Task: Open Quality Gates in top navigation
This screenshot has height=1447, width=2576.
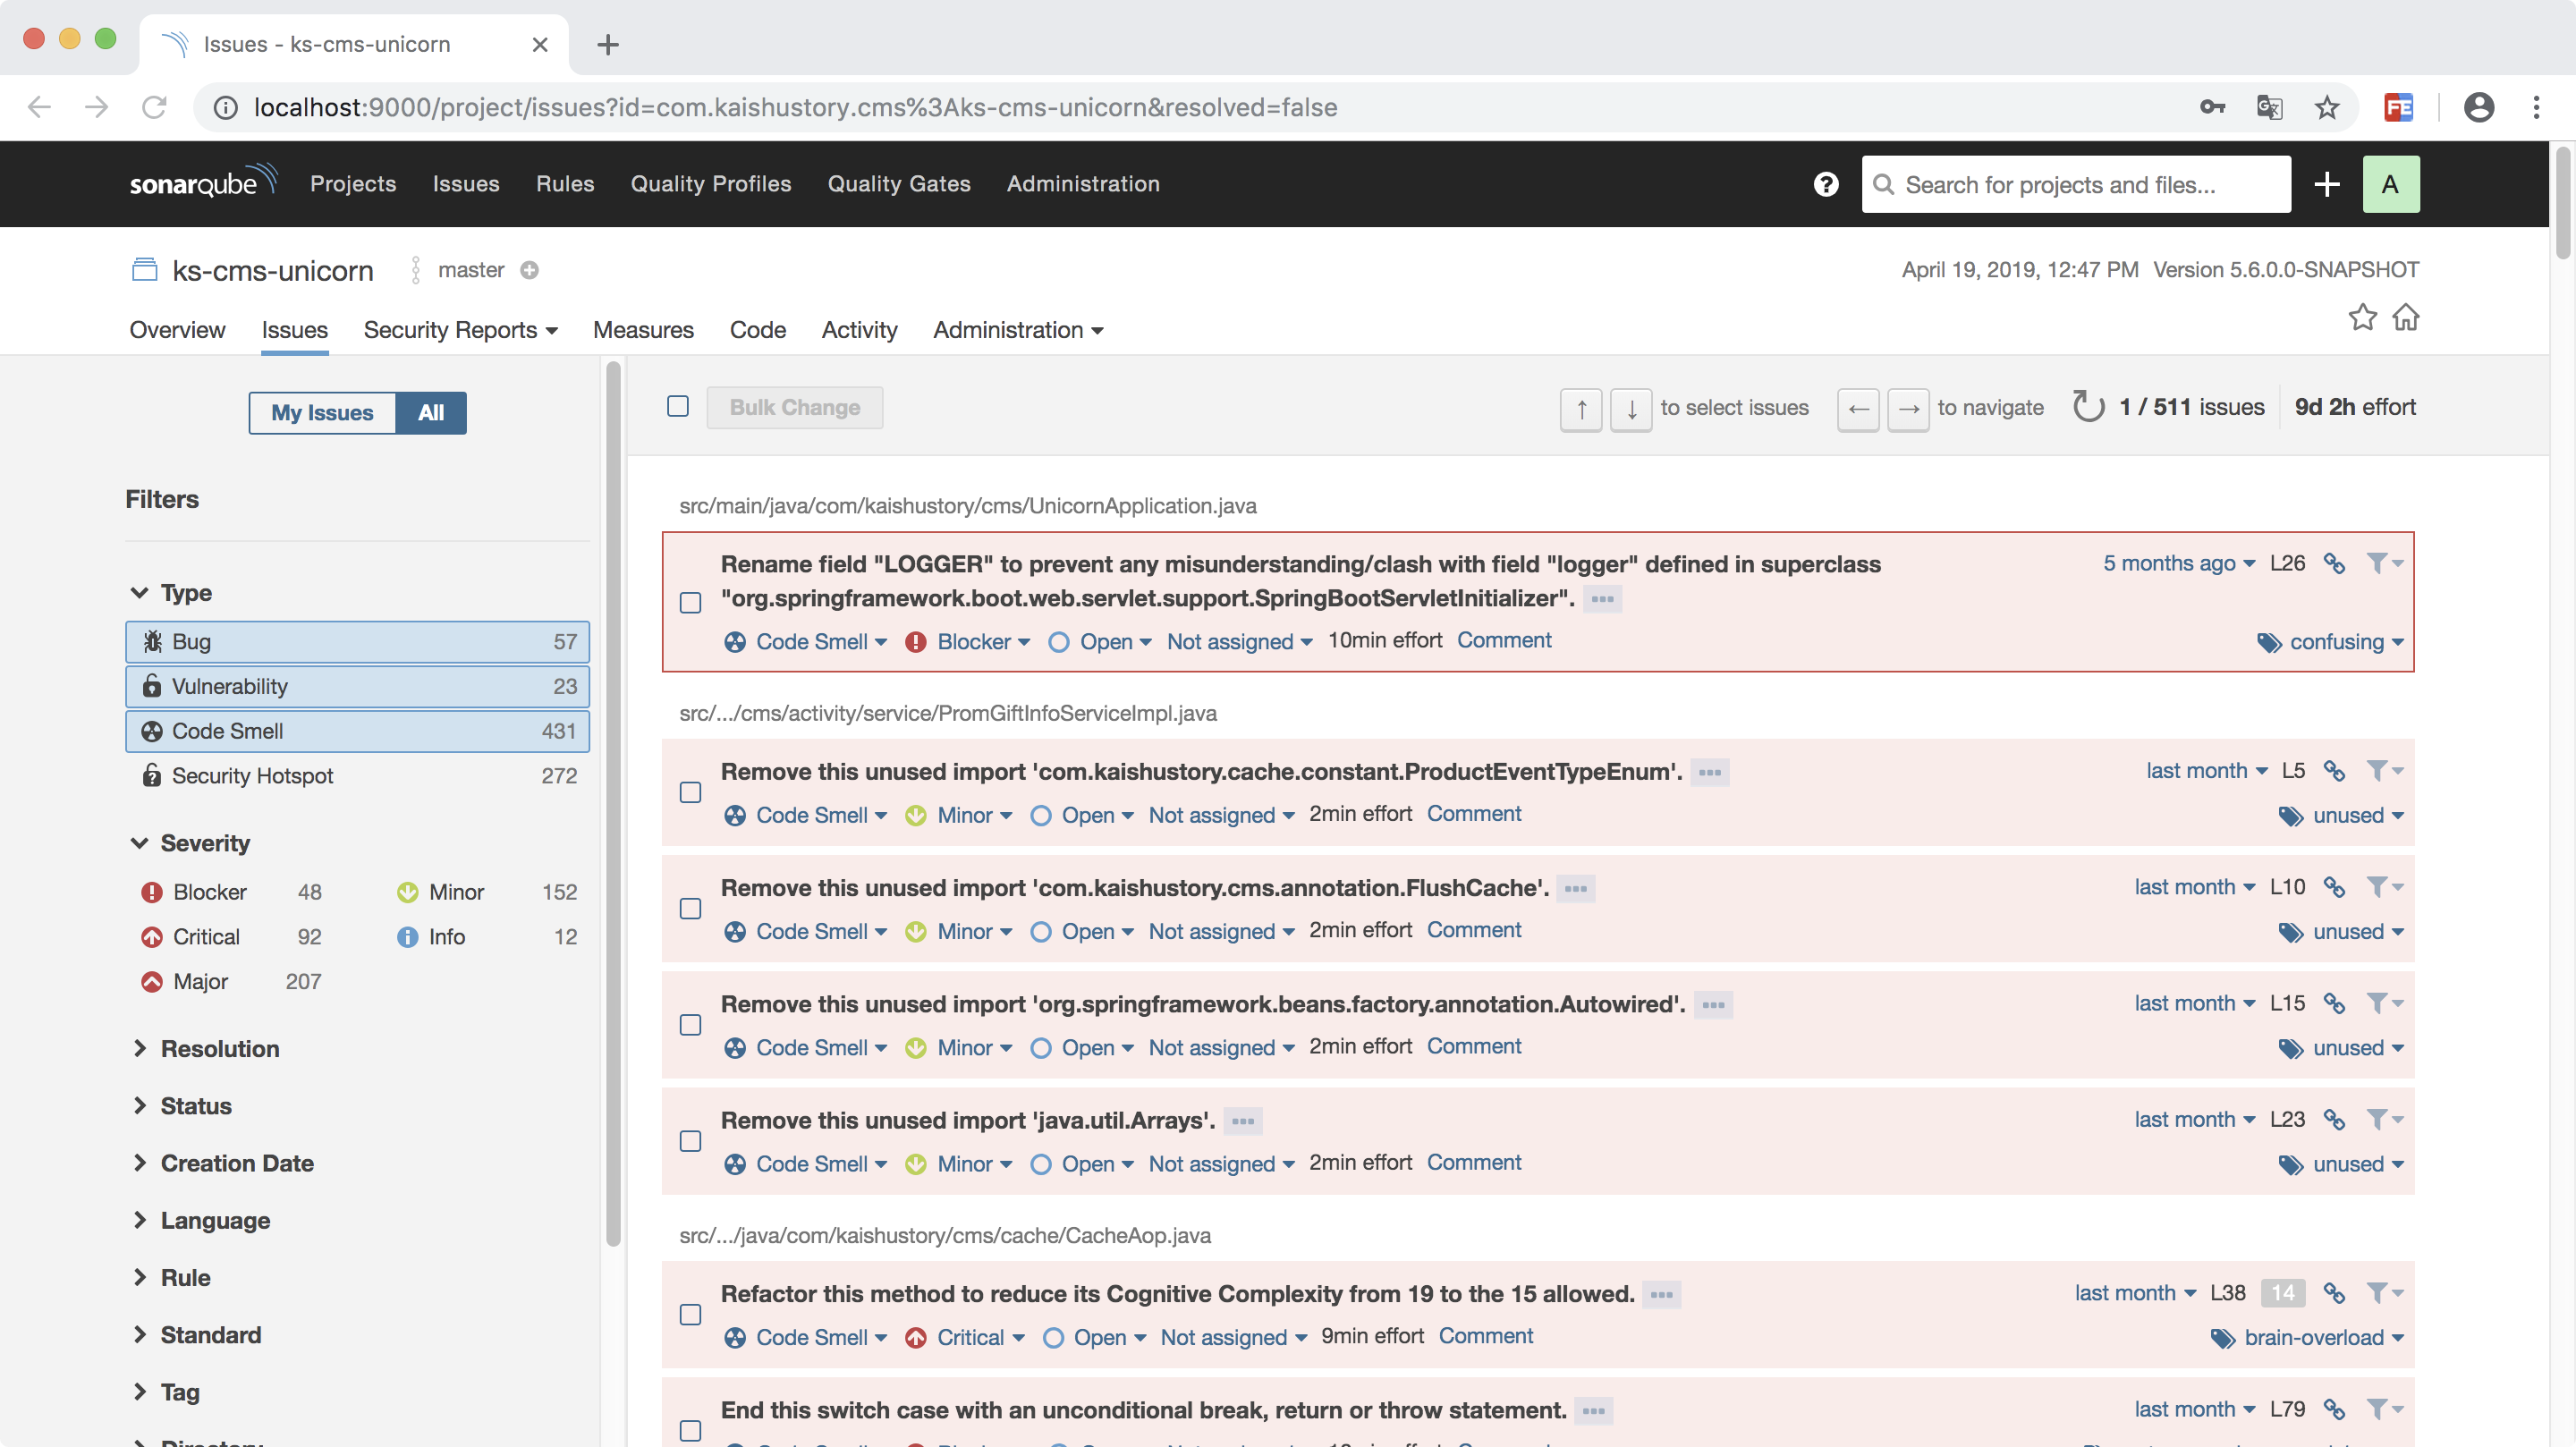Action: (898, 184)
